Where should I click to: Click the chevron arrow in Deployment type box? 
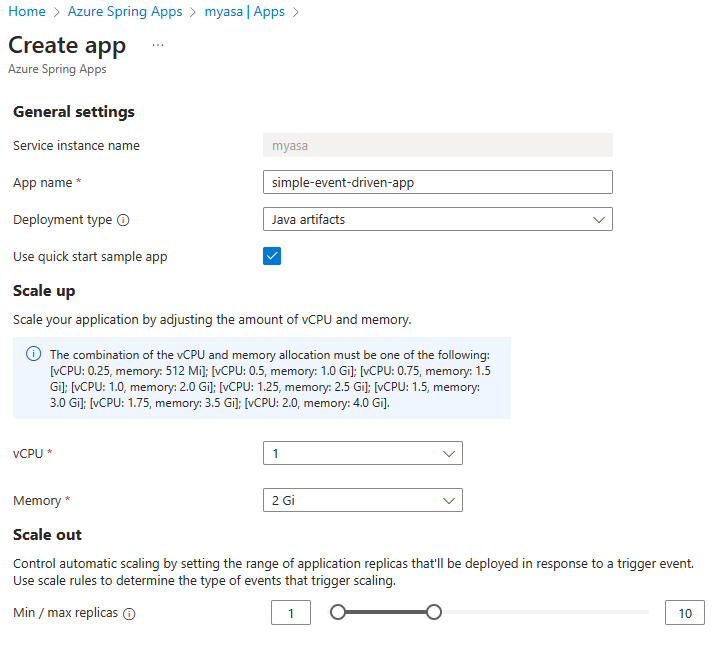coord(599,219)
